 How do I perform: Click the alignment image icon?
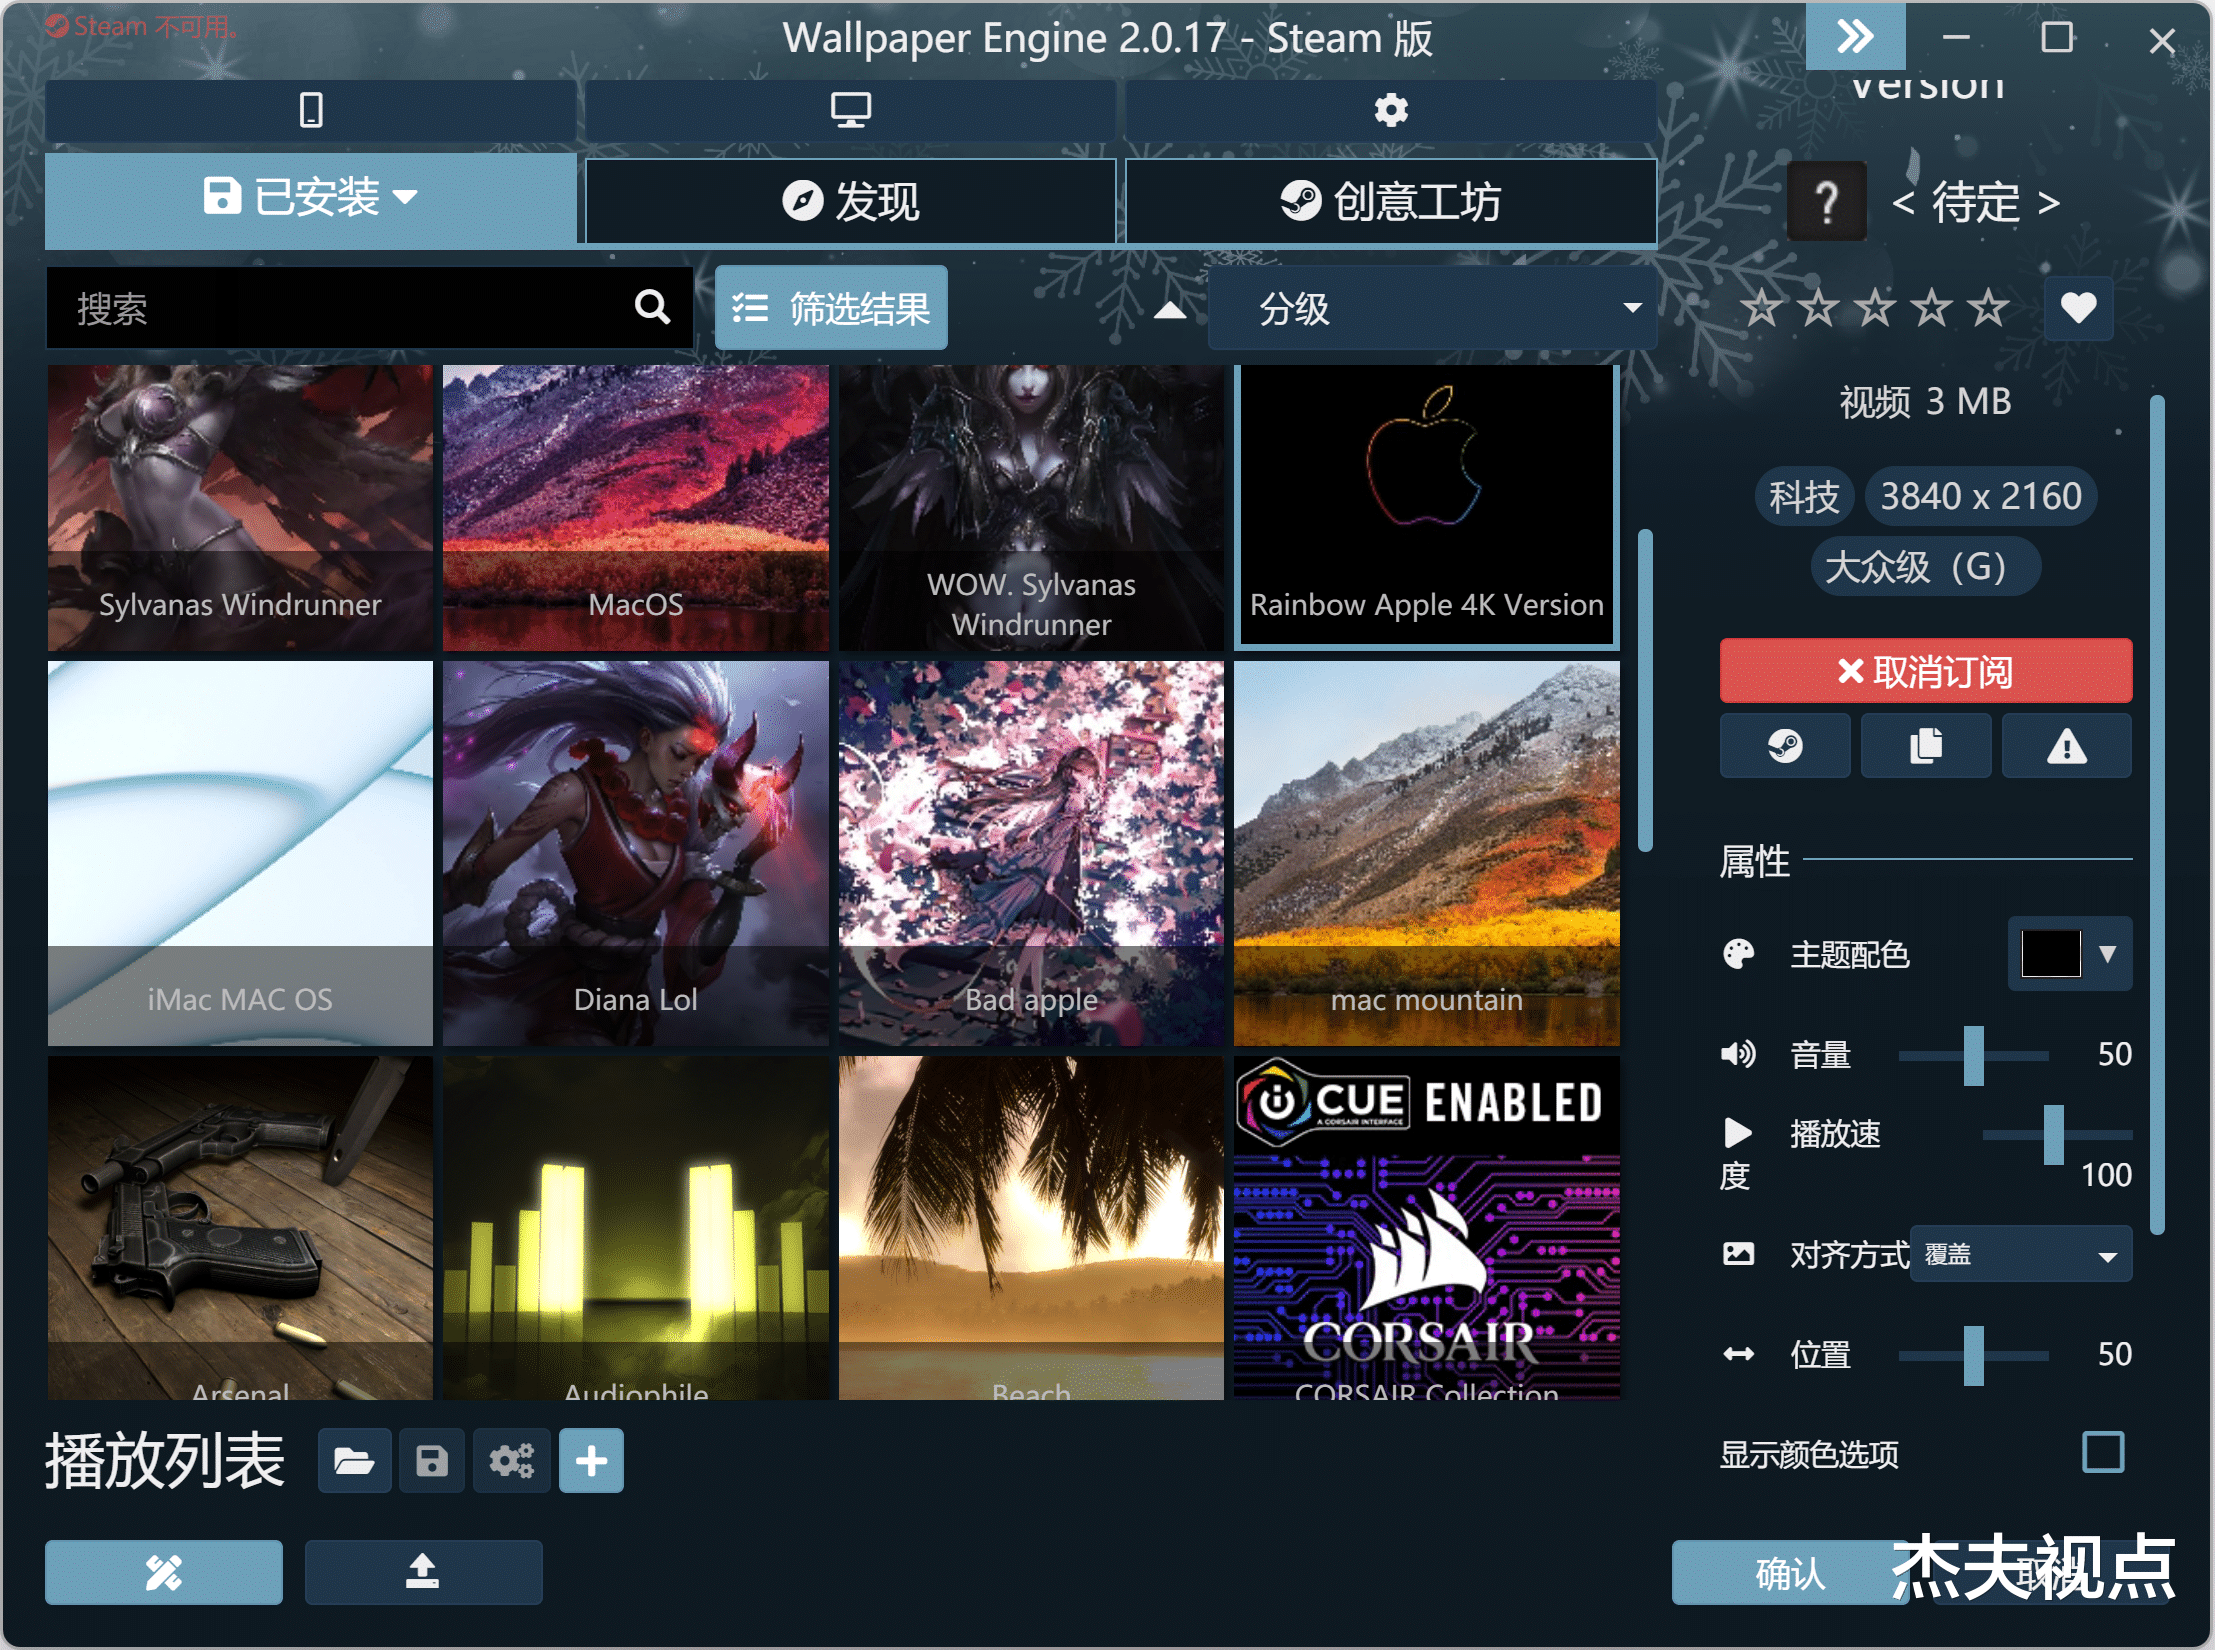pyautogui.click(x=1738, y=1253)
